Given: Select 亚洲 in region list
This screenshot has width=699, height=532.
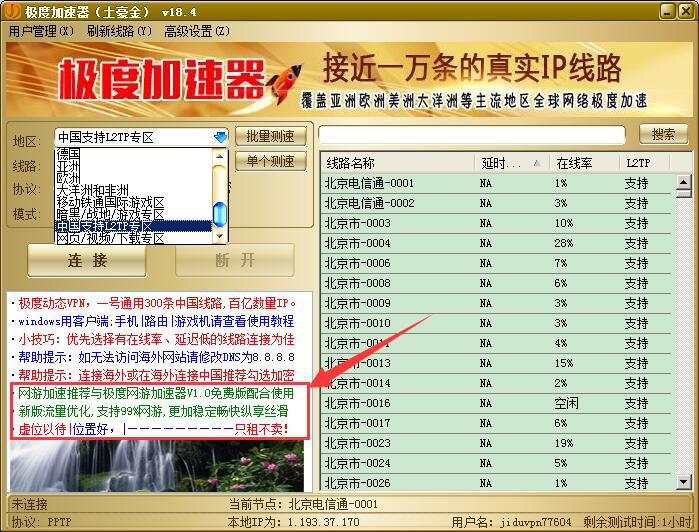Looking at the screenshot, I should pyautogui.click(x=133, y=166).
